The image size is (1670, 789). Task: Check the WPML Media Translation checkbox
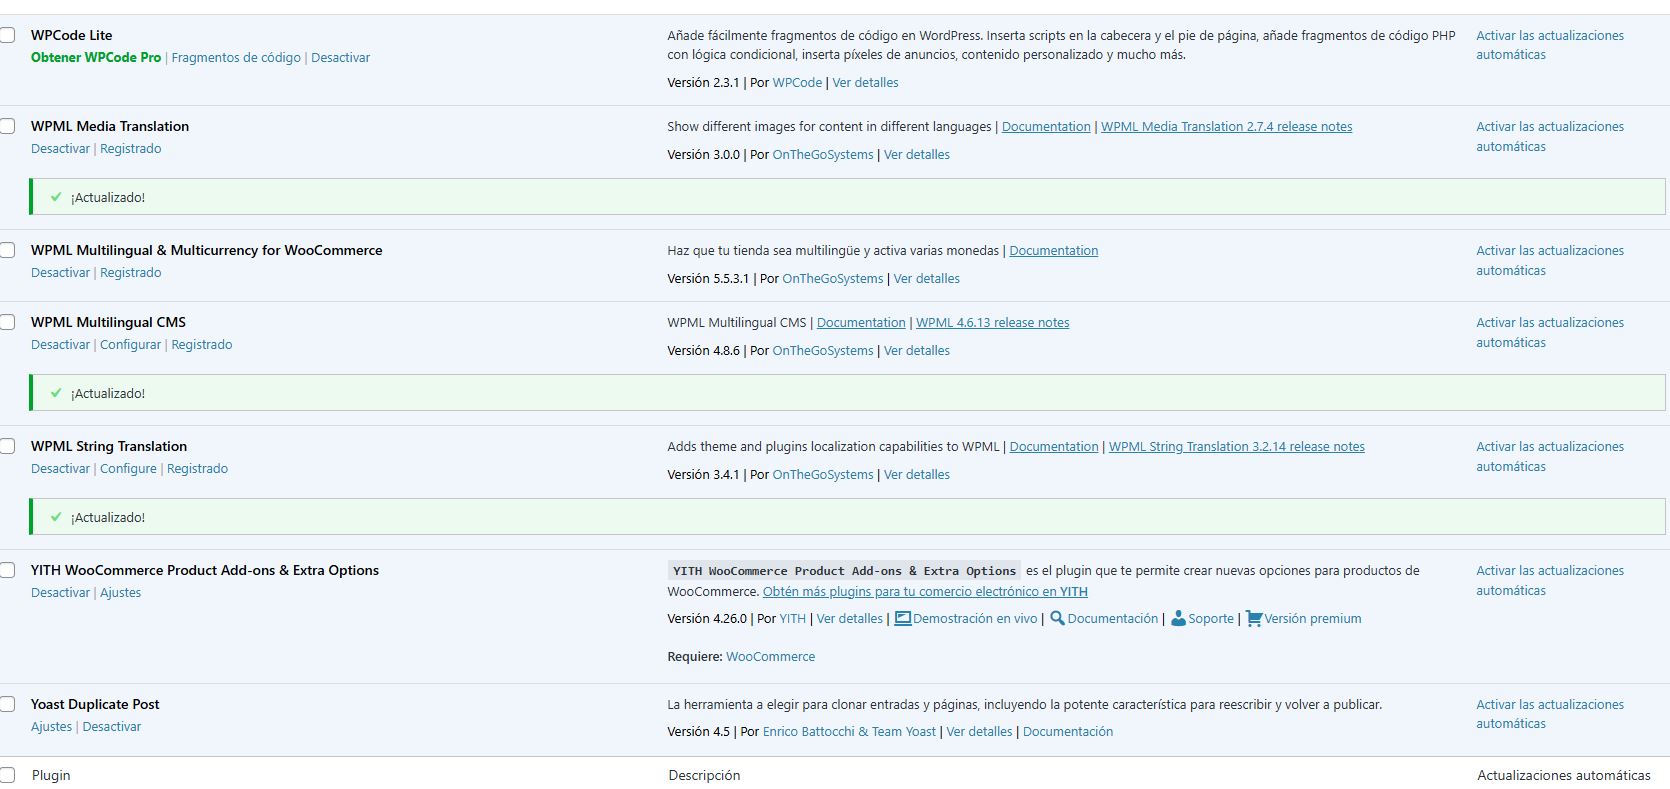click(8, 127)
